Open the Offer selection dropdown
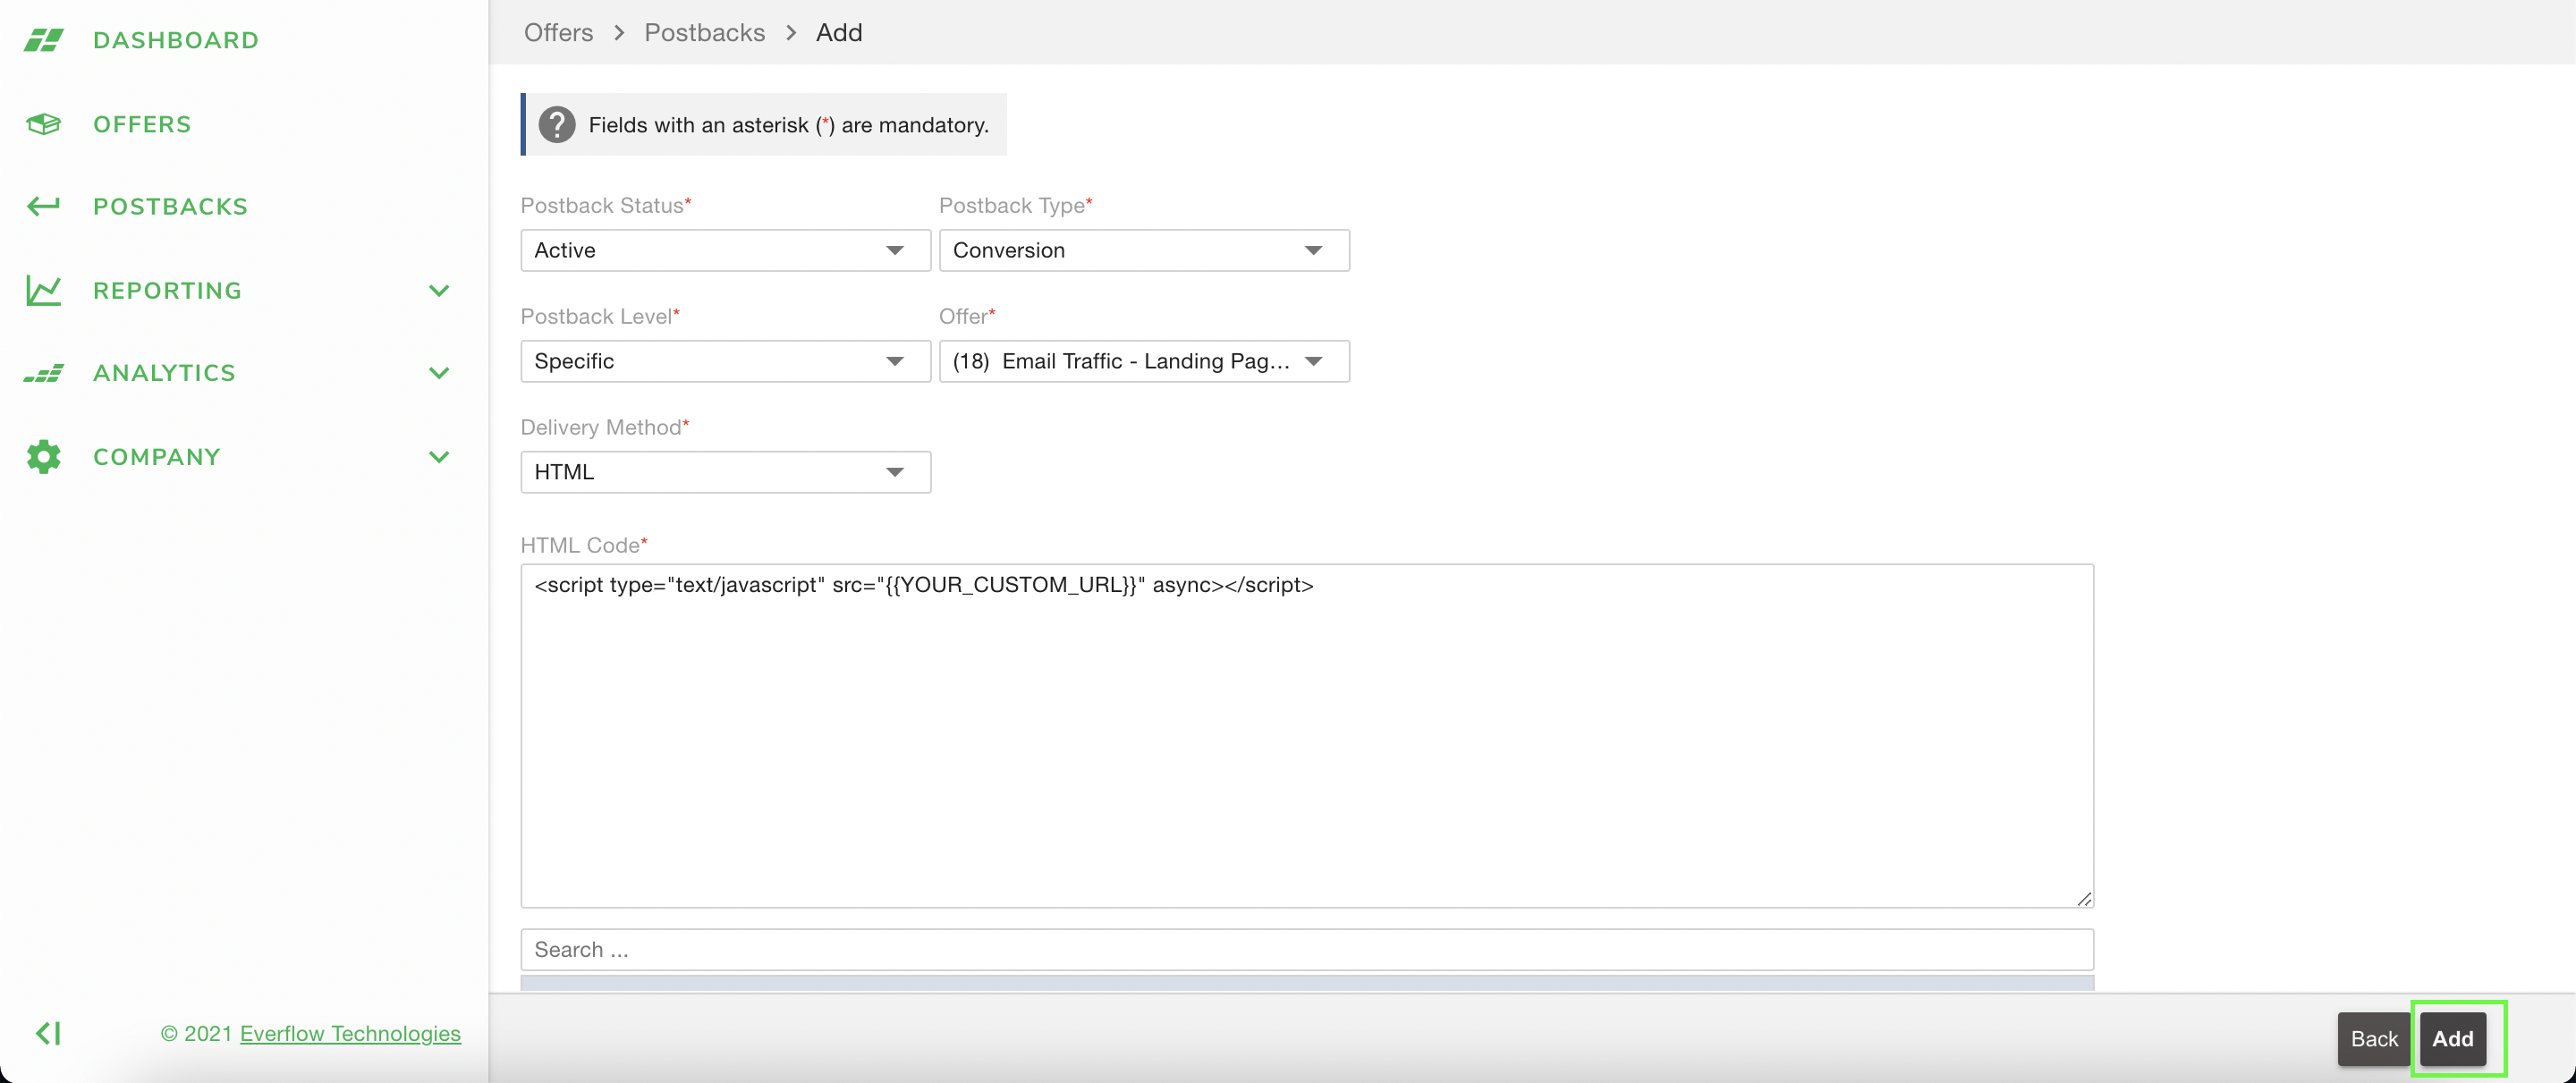 [x=1143, y=361]
